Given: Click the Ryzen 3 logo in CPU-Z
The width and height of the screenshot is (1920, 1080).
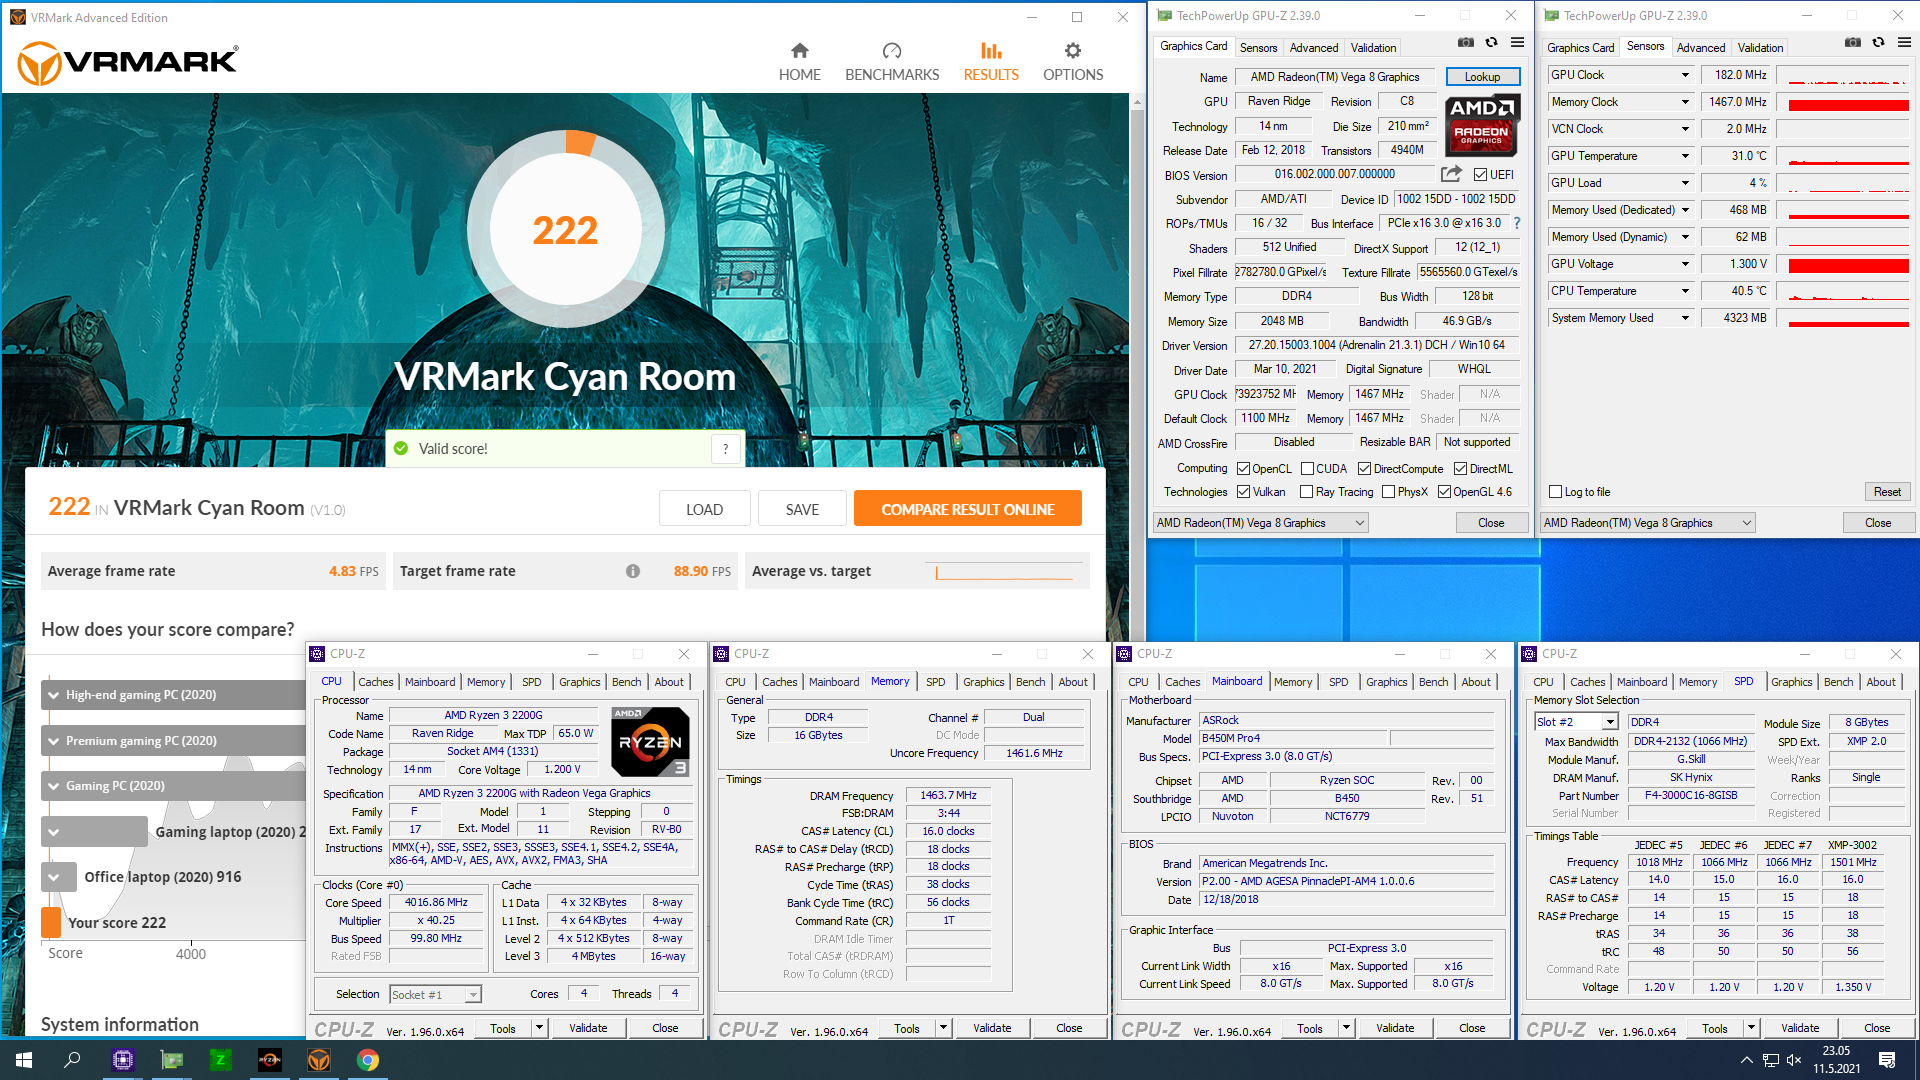Looking at the screenshot, I should (x=650, y=742).
